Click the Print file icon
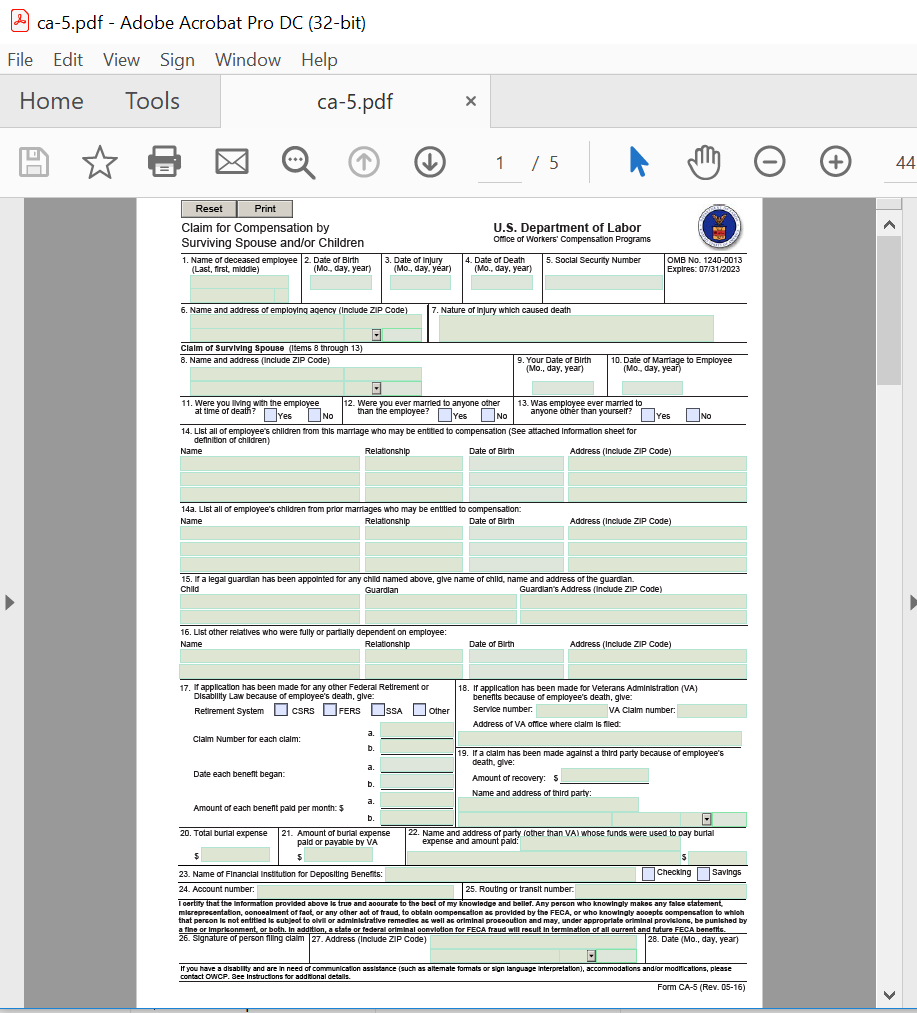Image resolution: width=917 pixels, height=1013 pixels. (x=164, y=161)
